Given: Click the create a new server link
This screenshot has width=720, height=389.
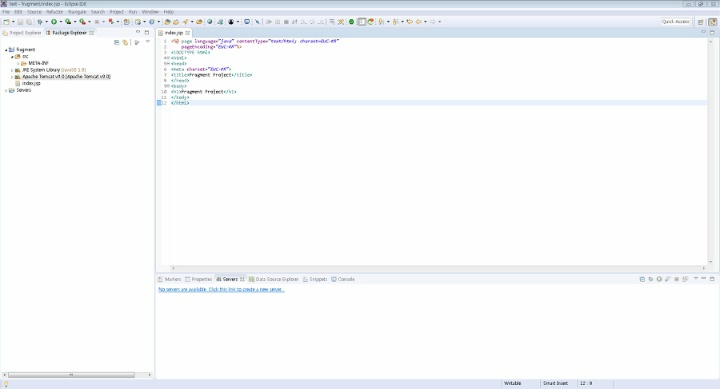Looking at the screenshot, I should coord(221,289).
